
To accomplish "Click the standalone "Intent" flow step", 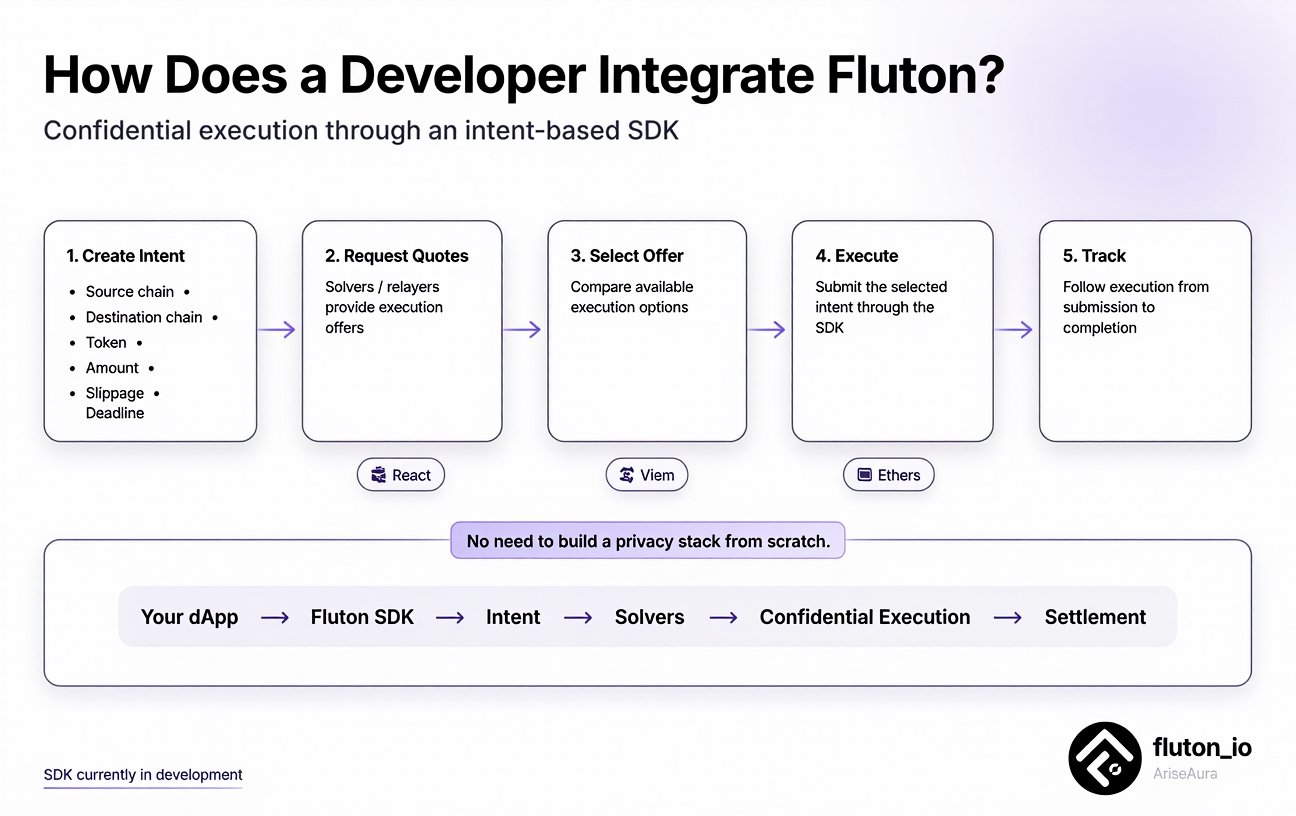I will (x=513, y=617).
